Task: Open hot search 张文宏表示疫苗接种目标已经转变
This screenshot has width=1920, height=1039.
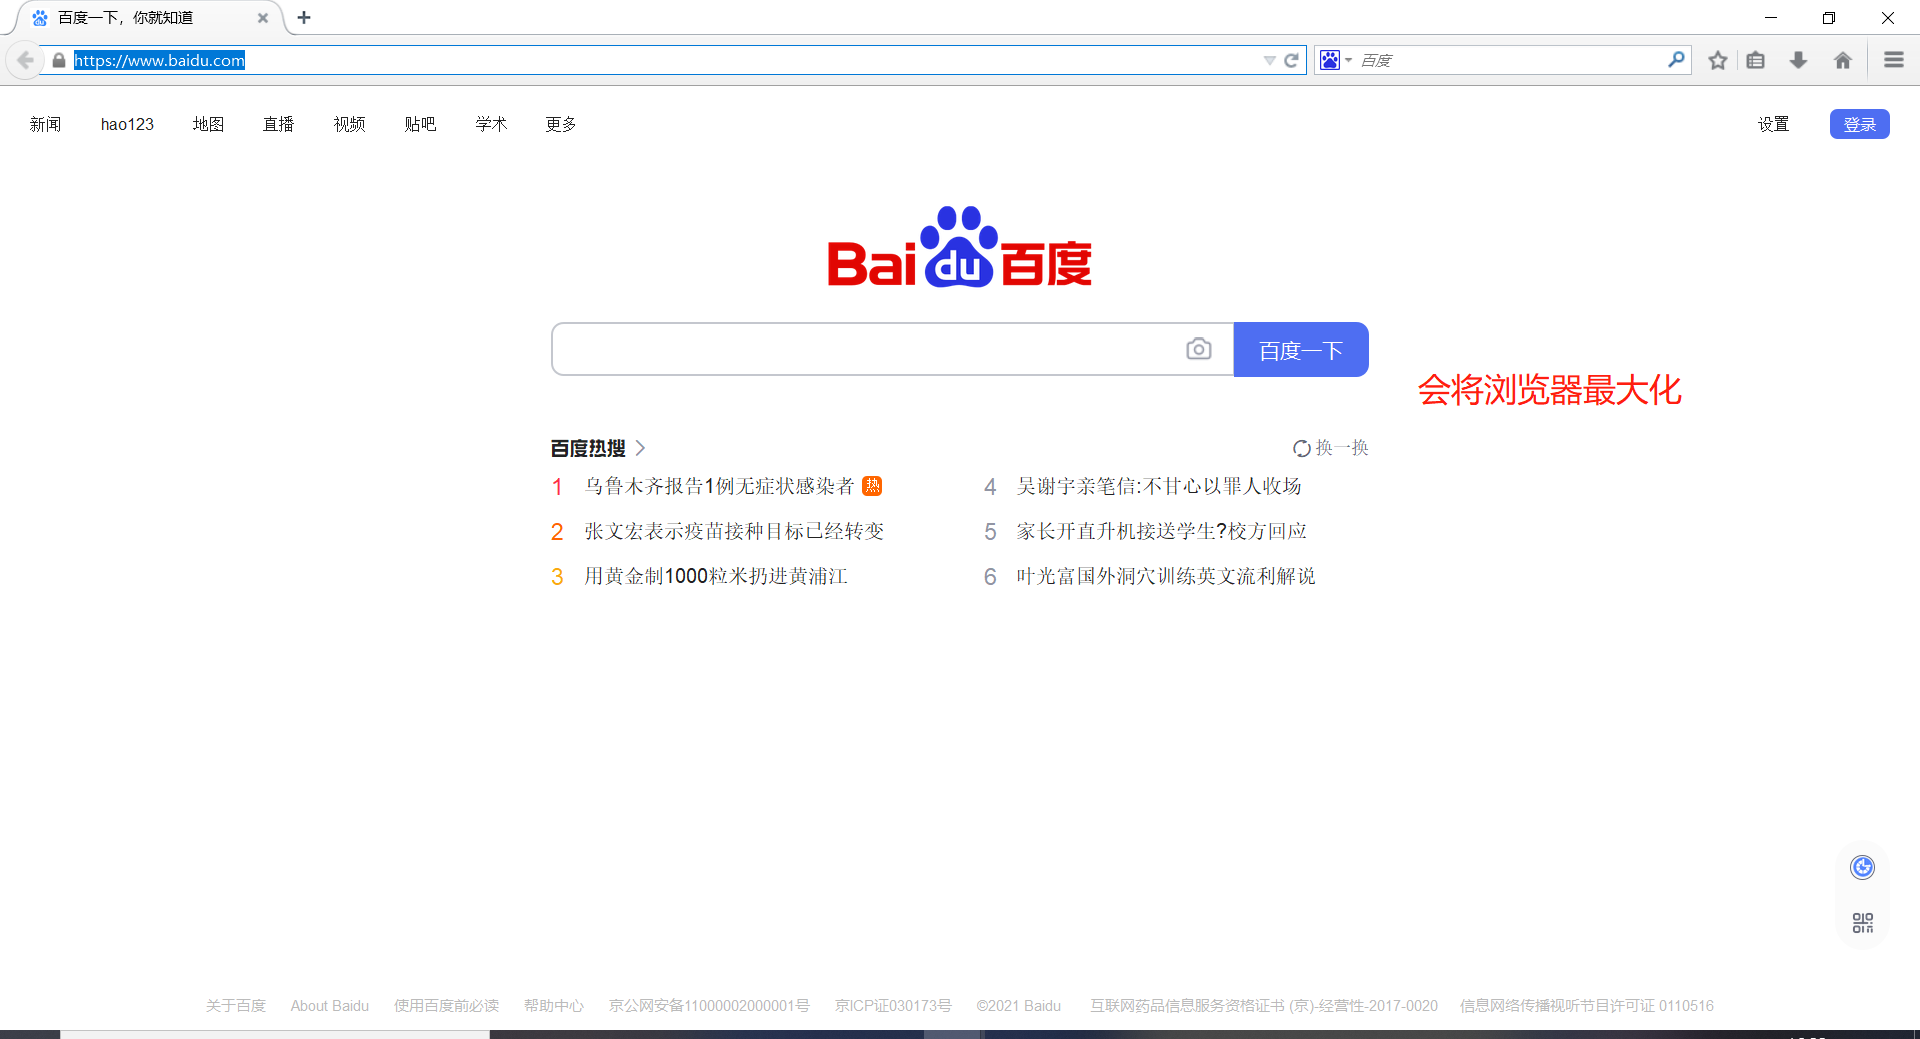Action: point(734,531)
